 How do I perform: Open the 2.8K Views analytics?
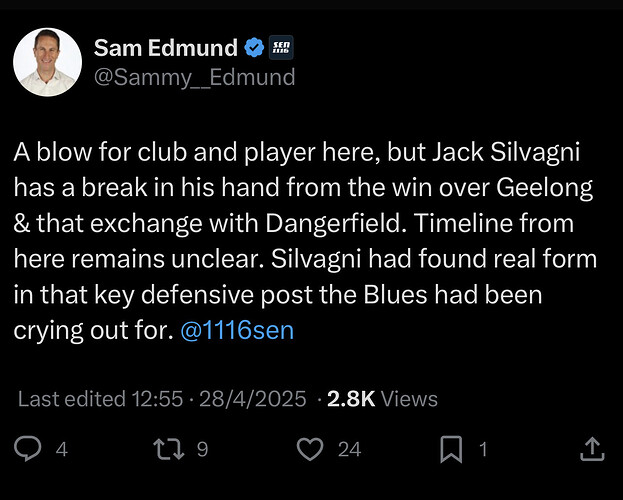click(382, 399)
